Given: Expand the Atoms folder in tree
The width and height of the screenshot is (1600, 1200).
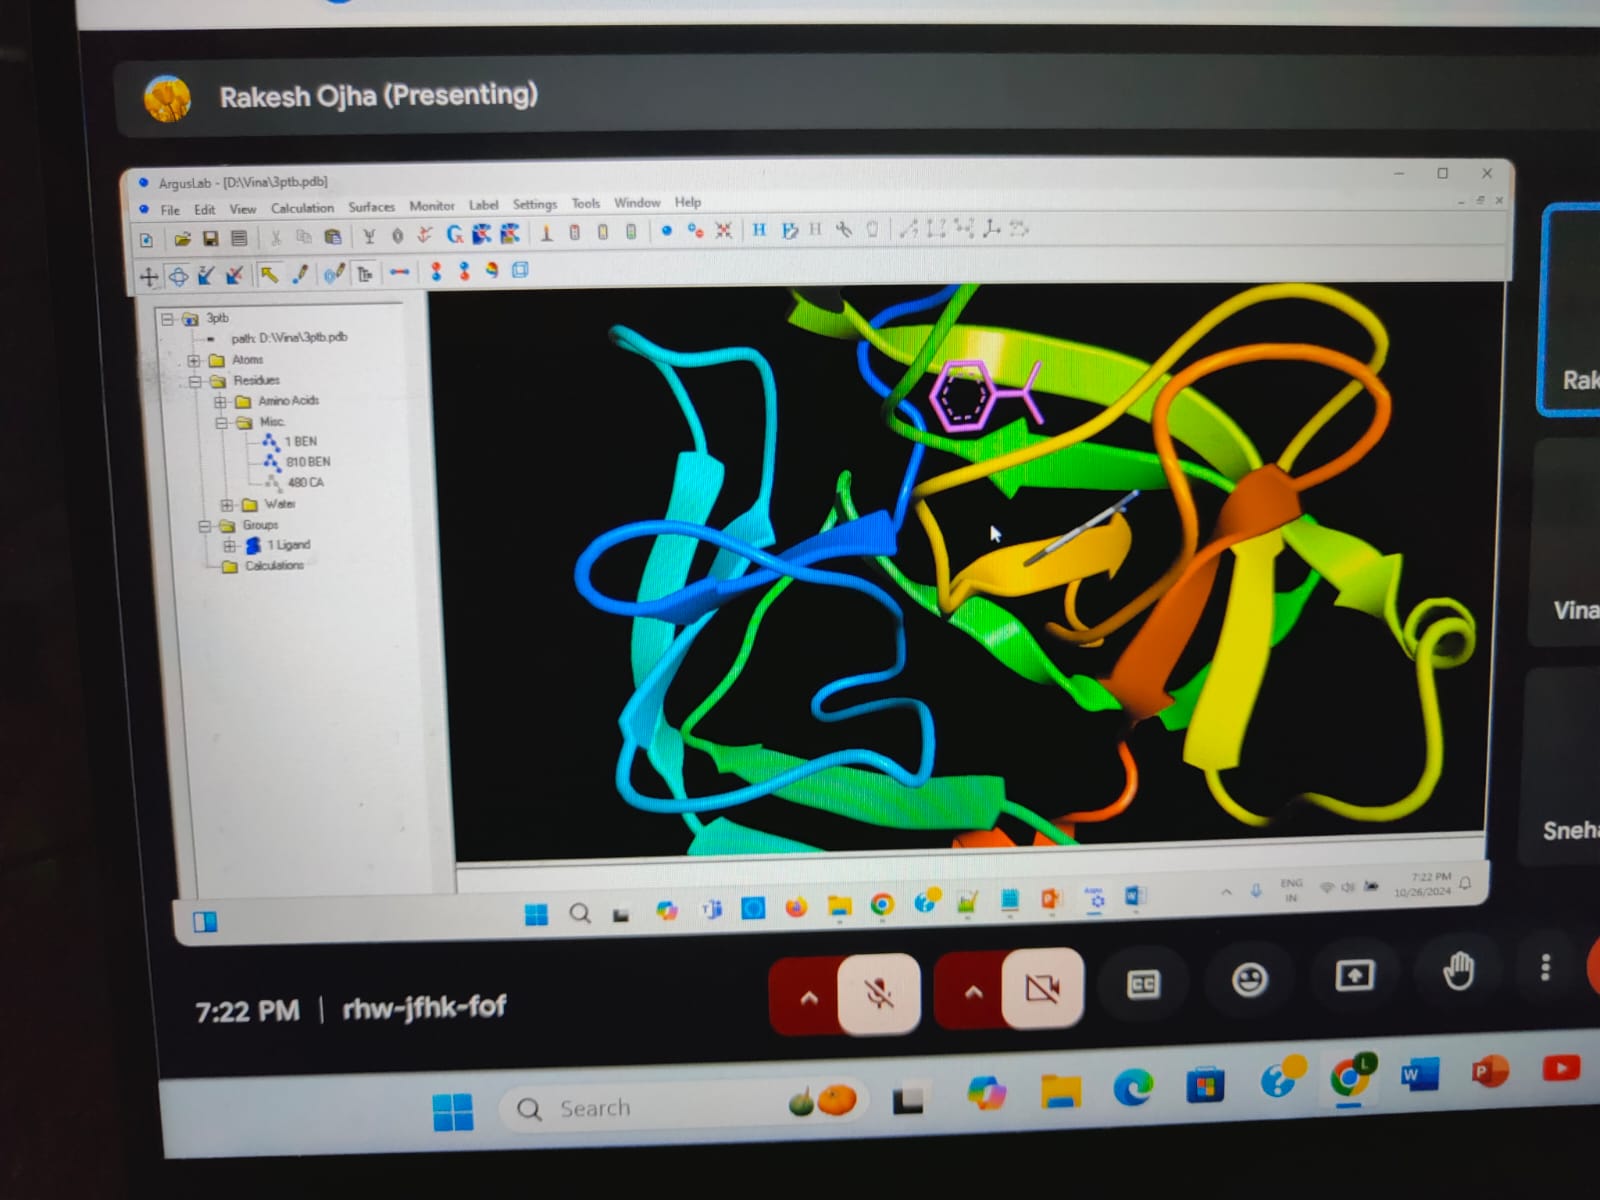Looking at the screenshot, I should pos(194,360).
